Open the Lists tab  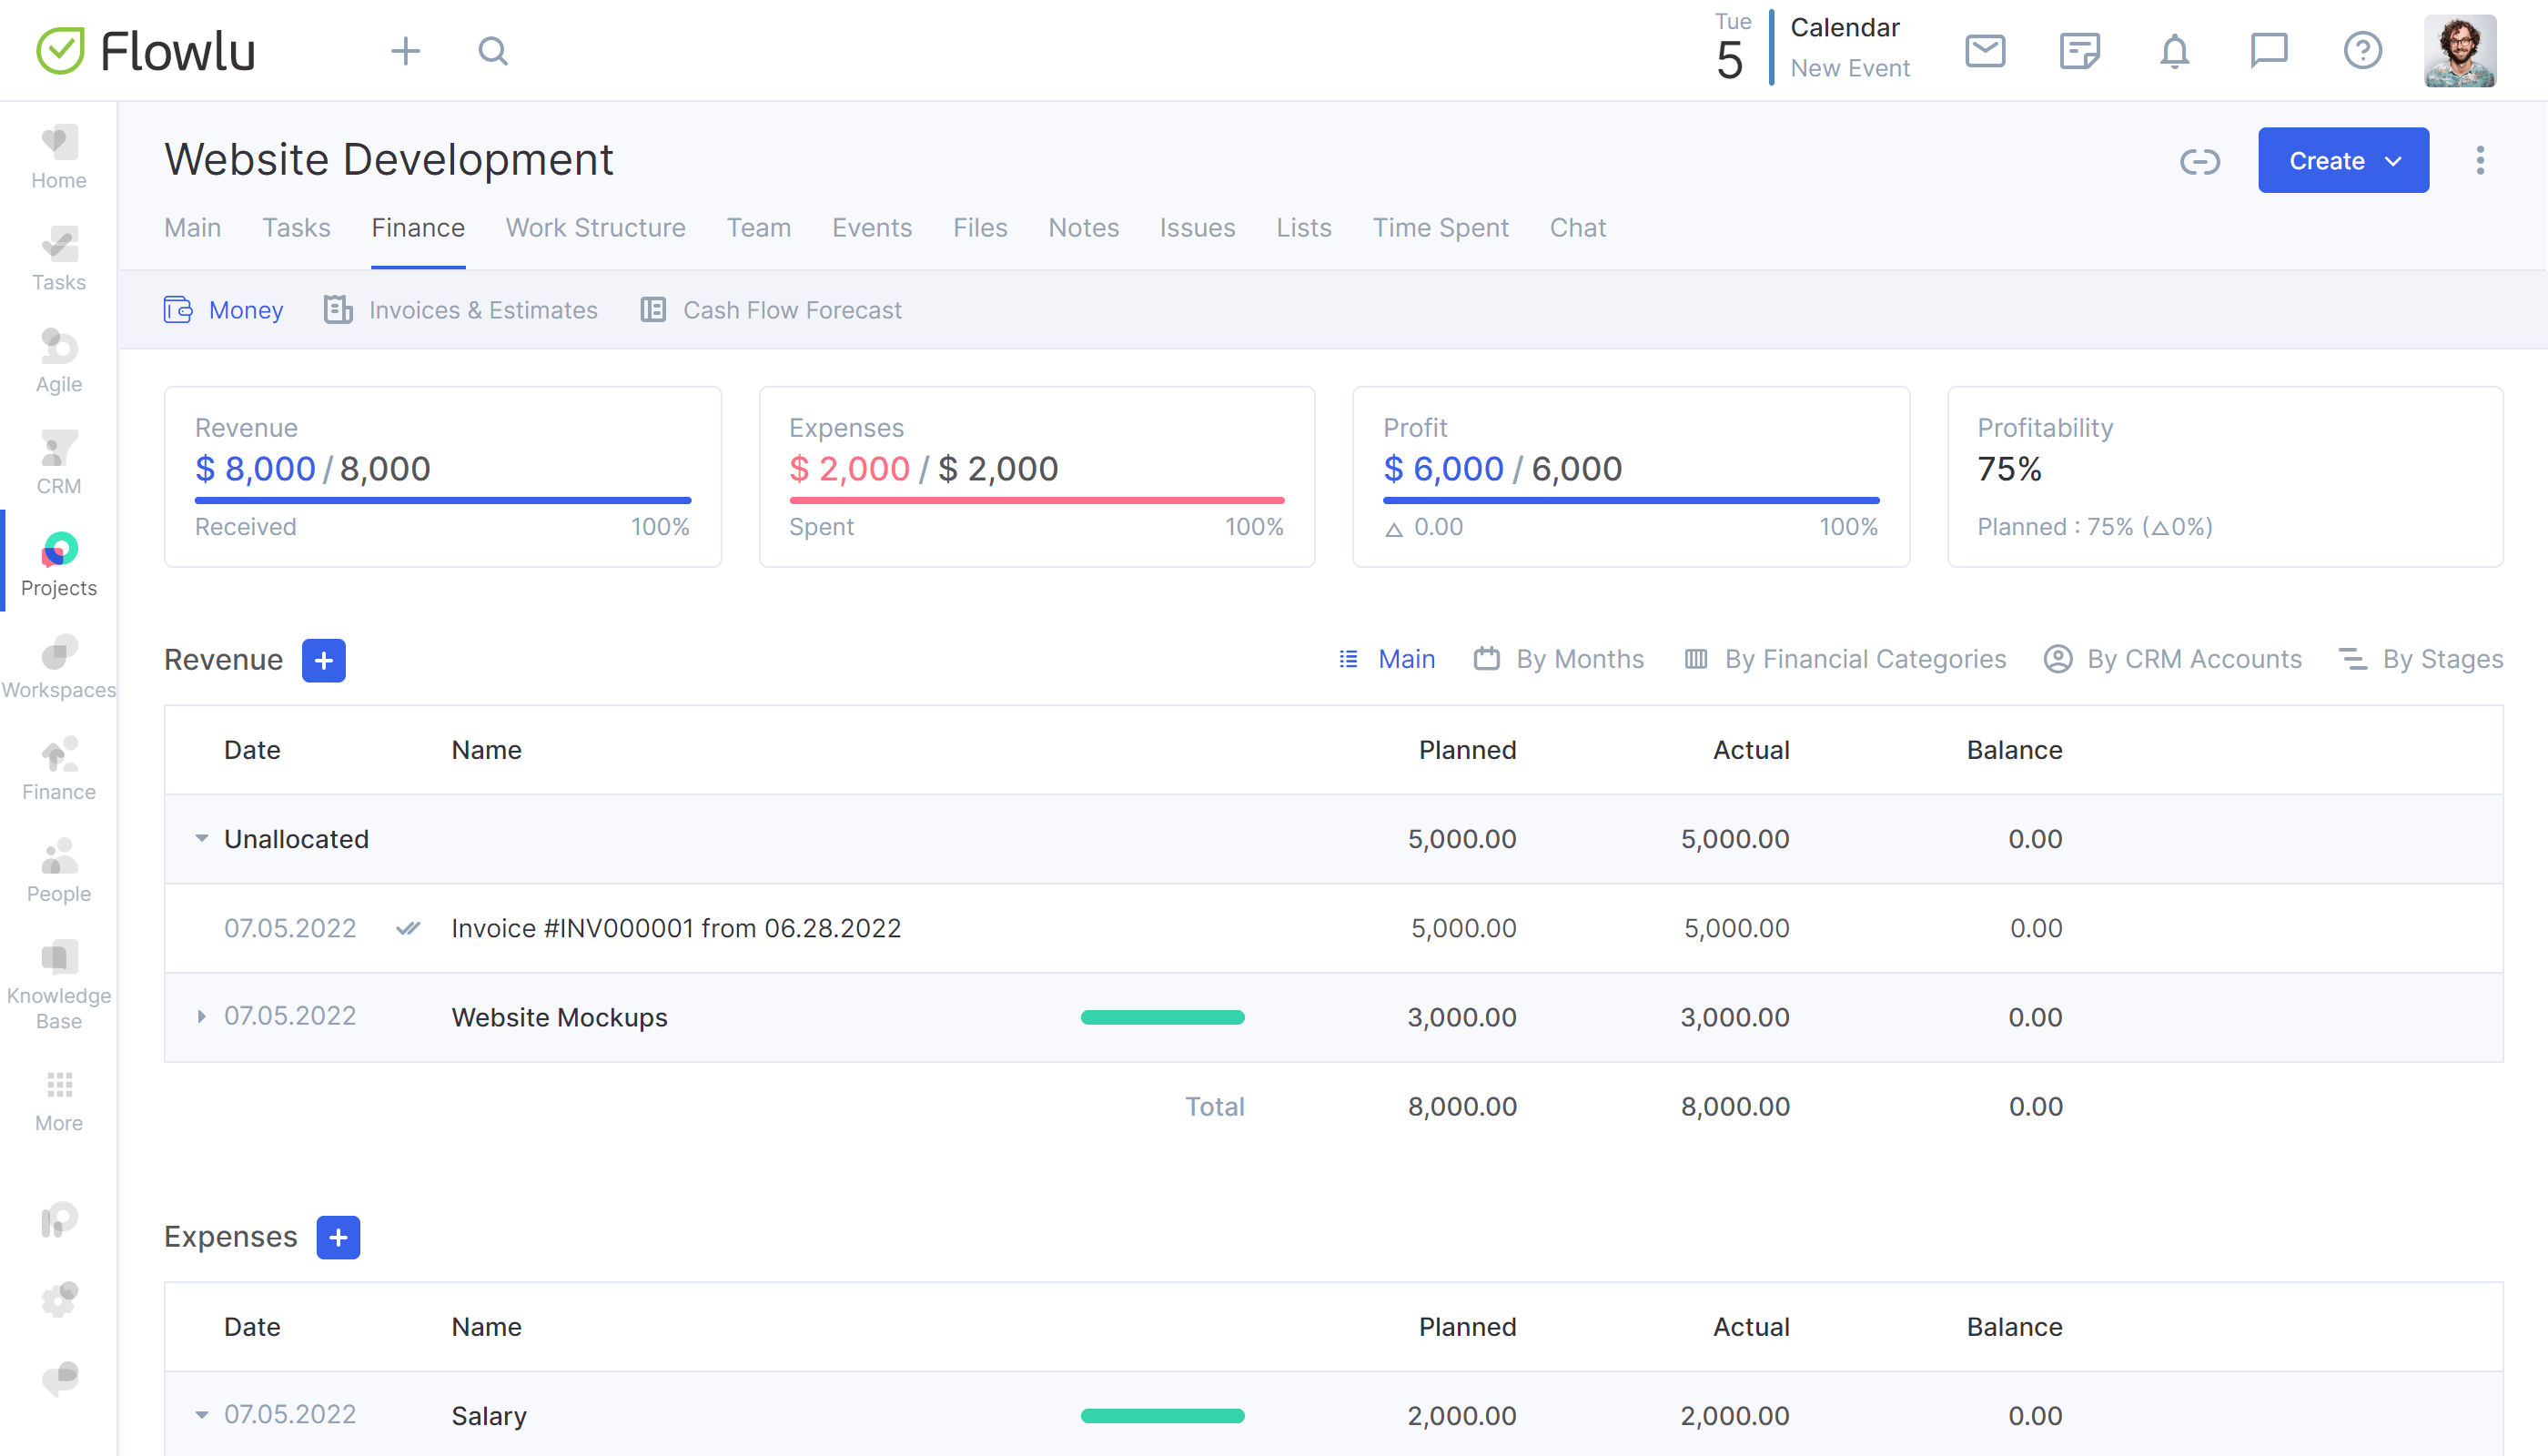click(1304, 228)
